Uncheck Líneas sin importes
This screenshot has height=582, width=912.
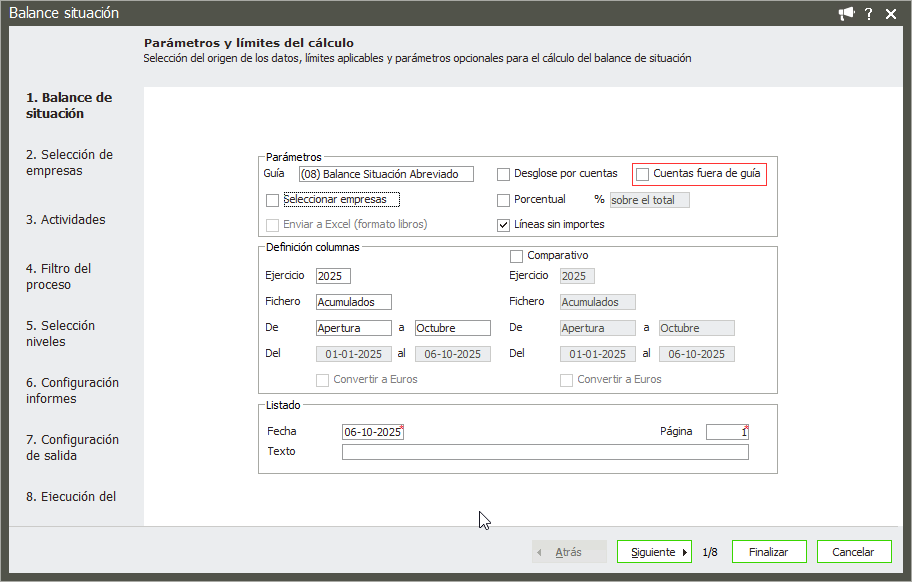(x=504, y=225)
